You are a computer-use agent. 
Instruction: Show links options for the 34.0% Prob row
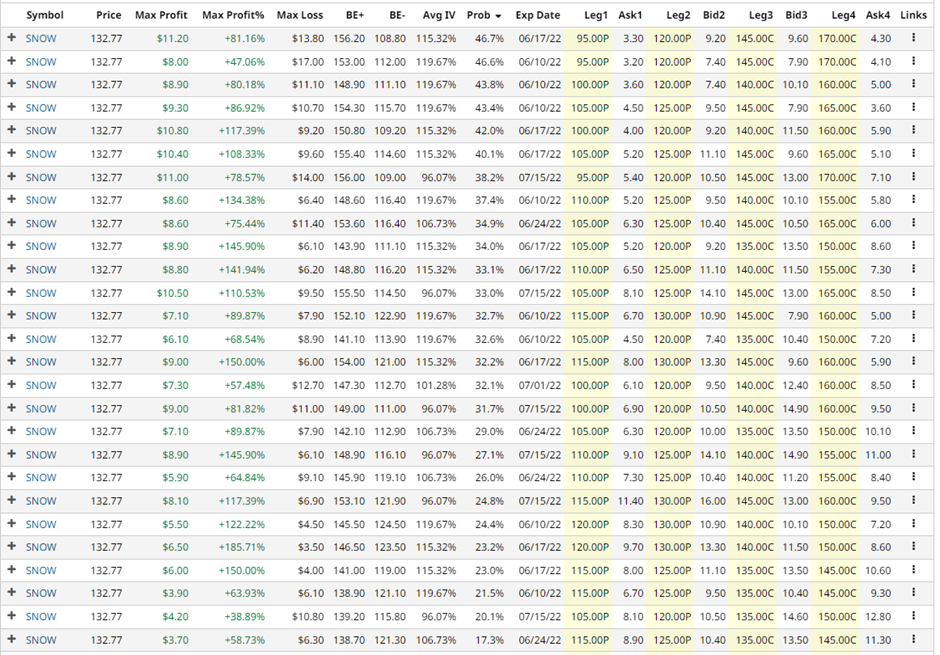click(913, 246)
